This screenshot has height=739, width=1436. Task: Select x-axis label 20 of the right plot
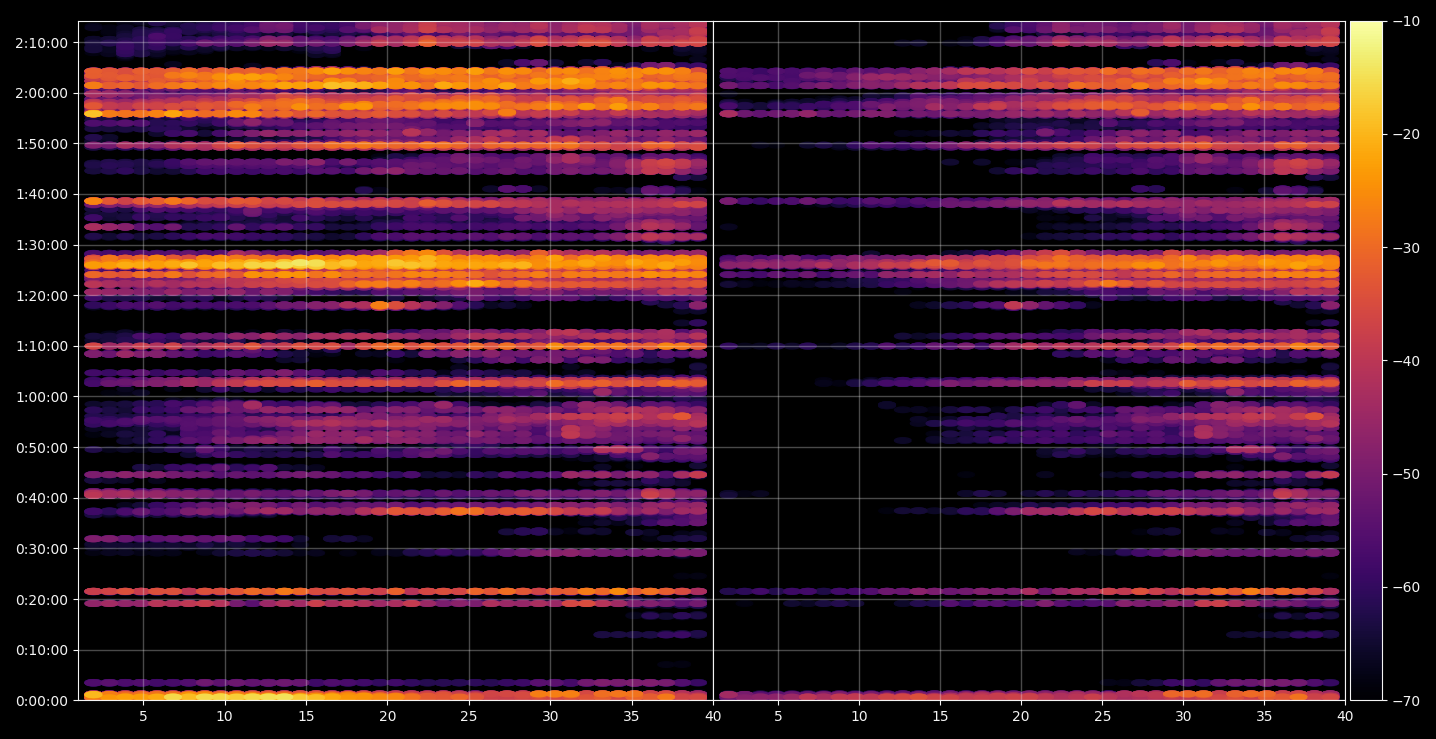[x=1021, y=717]
